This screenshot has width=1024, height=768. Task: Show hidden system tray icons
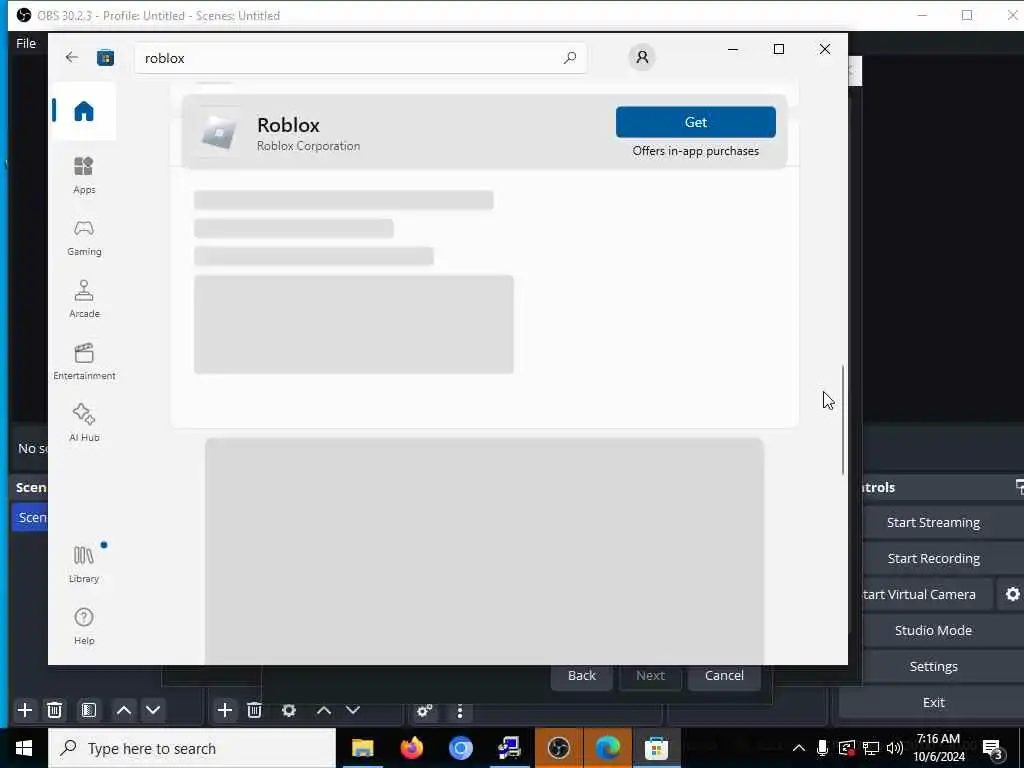[x=799, y=748]
